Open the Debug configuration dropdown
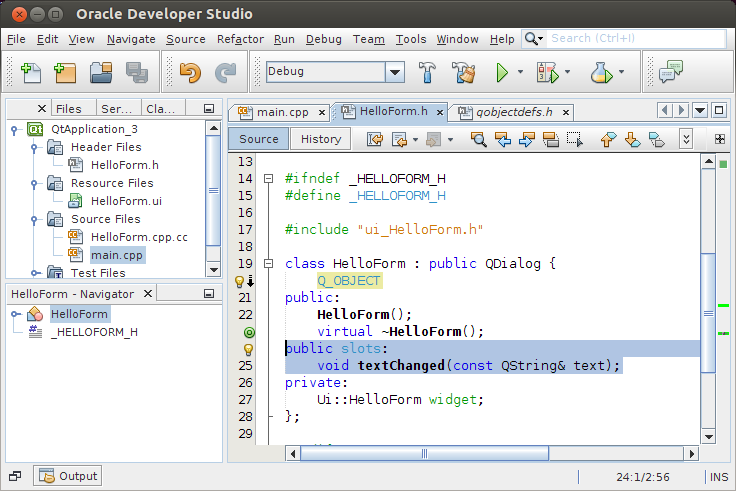The height and width of the screenshot is (491, 736). [x=394, y=72]
